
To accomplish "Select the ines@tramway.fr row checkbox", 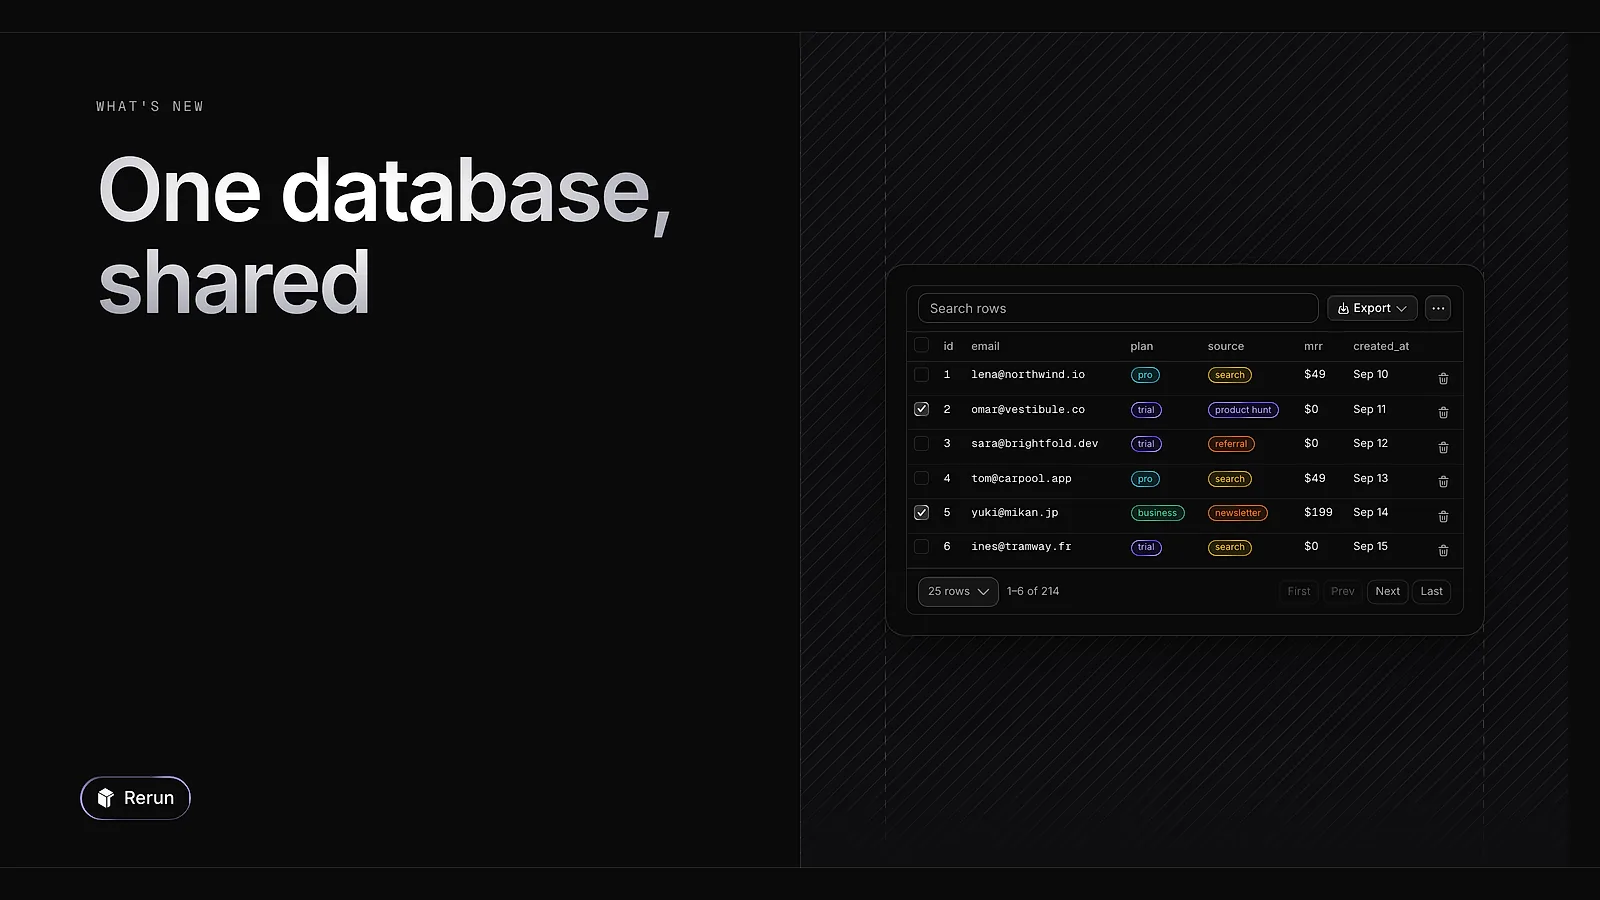I will [921, 546].
